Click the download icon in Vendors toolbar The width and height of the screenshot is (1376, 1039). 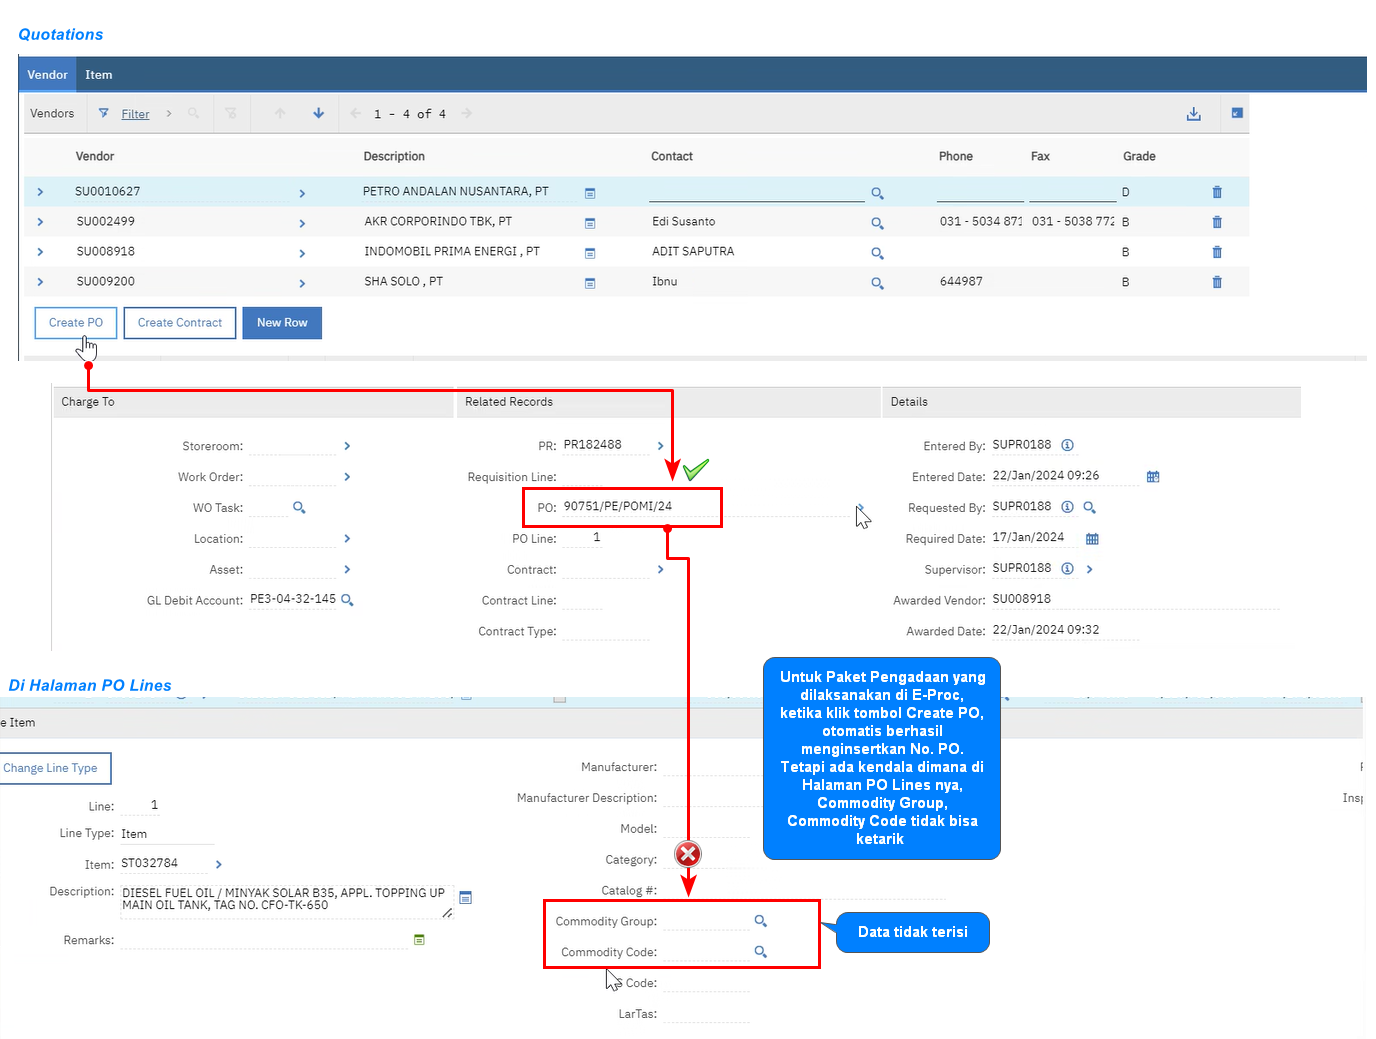click(x=1193, y=114)
